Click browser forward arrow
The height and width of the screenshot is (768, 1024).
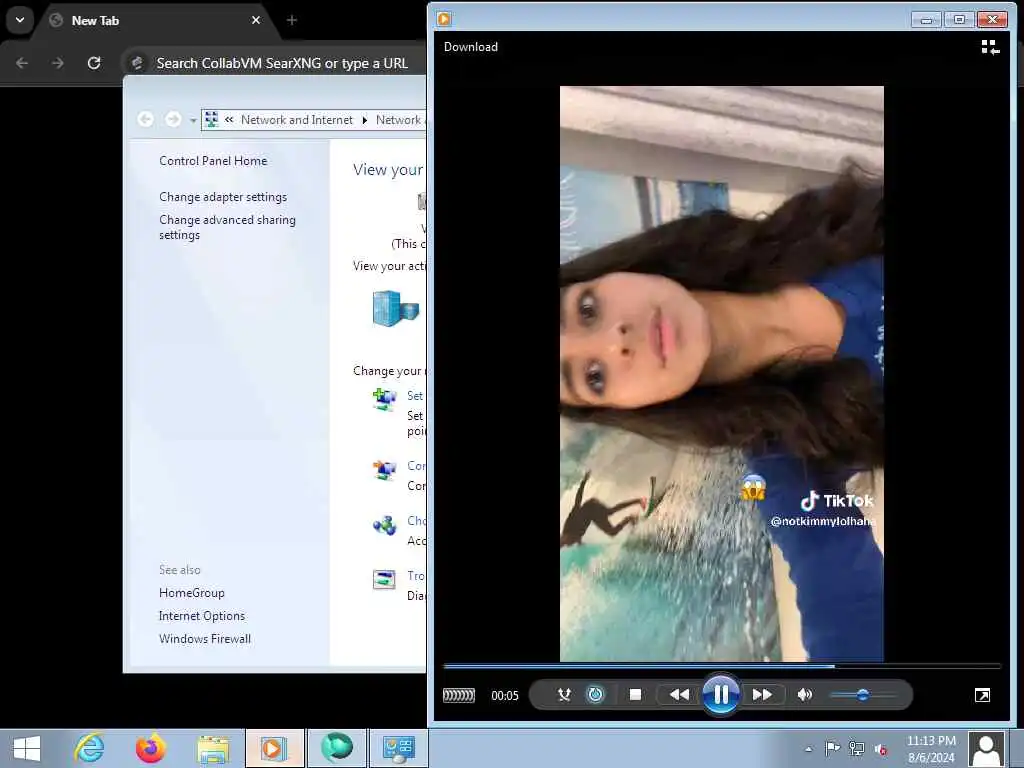coord(58,63)
